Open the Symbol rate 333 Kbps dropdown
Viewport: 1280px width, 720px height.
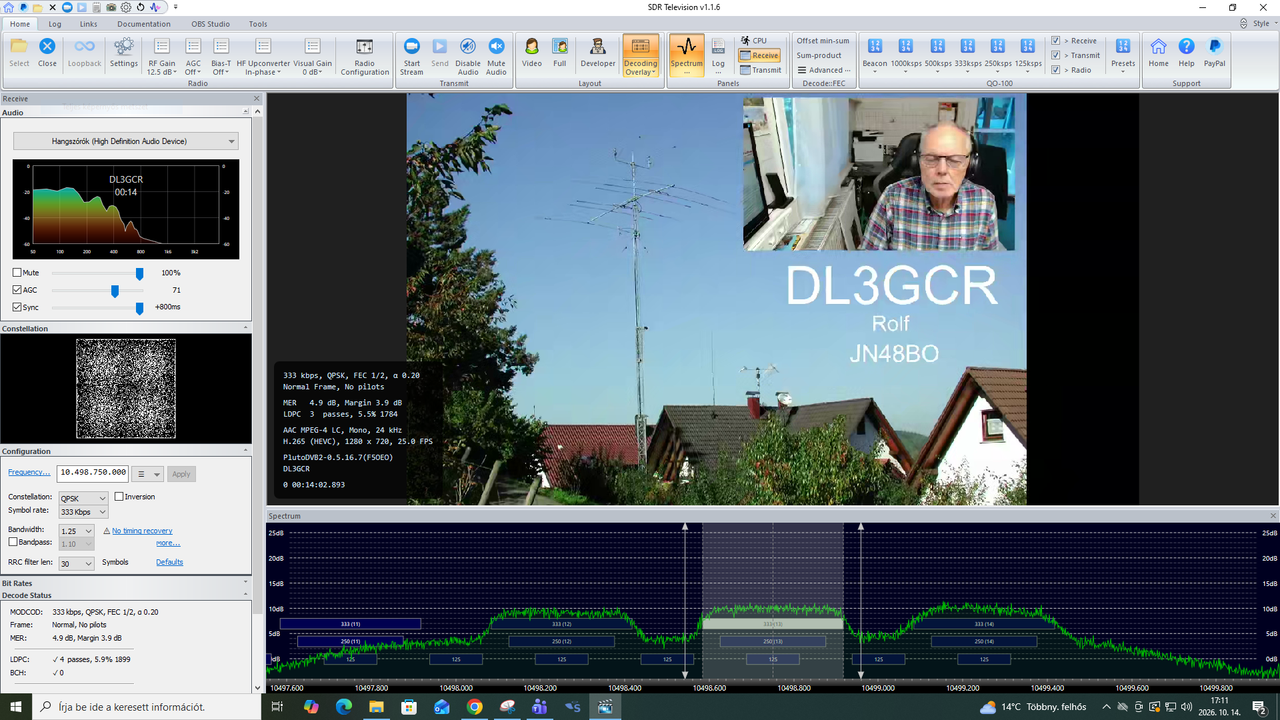83,512
